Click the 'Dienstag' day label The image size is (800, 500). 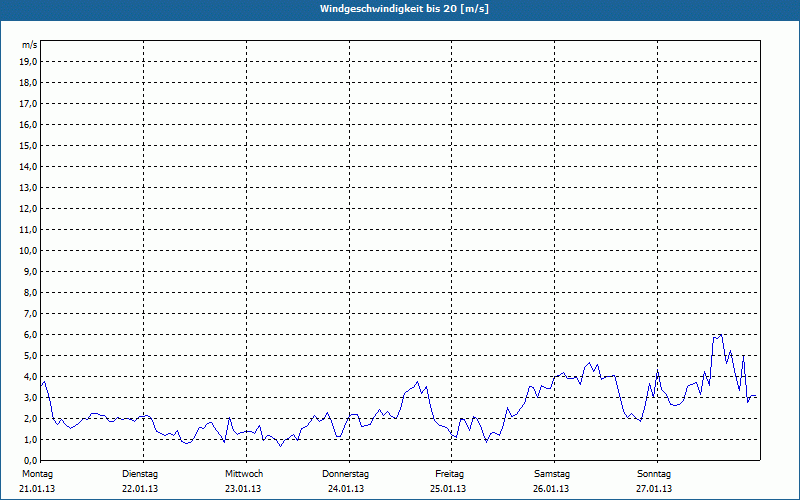140,474
